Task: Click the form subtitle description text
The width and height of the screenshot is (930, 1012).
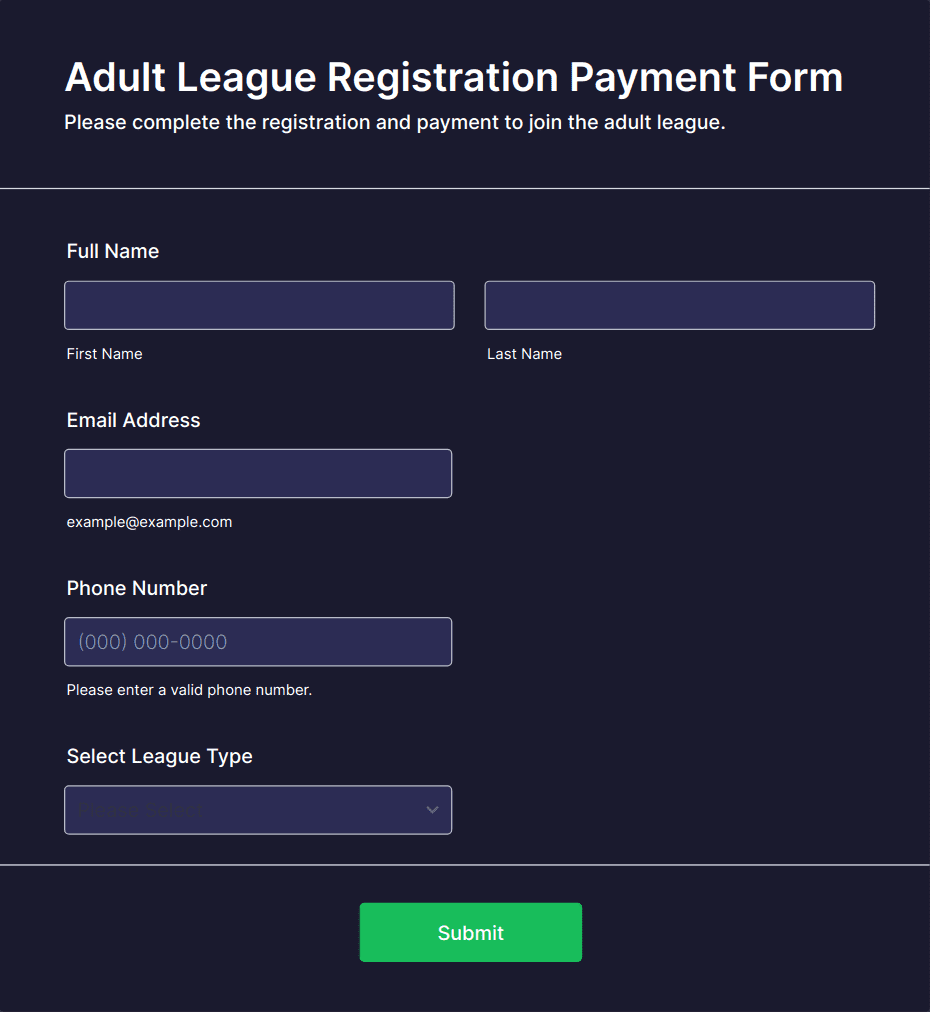Action: (x=394, y=123)
